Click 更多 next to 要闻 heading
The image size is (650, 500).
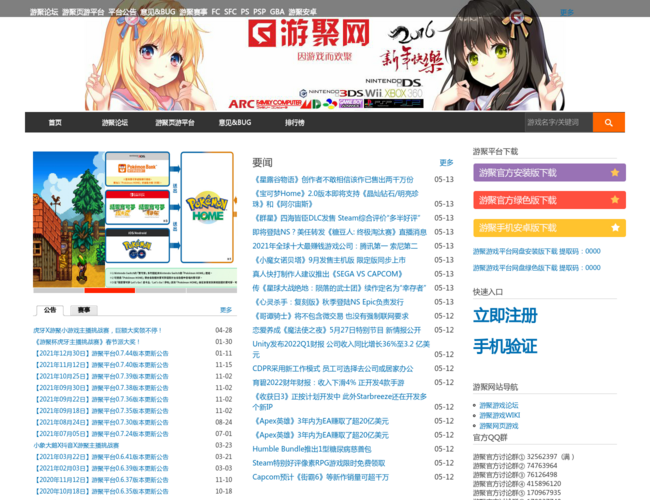pos(446,162)
